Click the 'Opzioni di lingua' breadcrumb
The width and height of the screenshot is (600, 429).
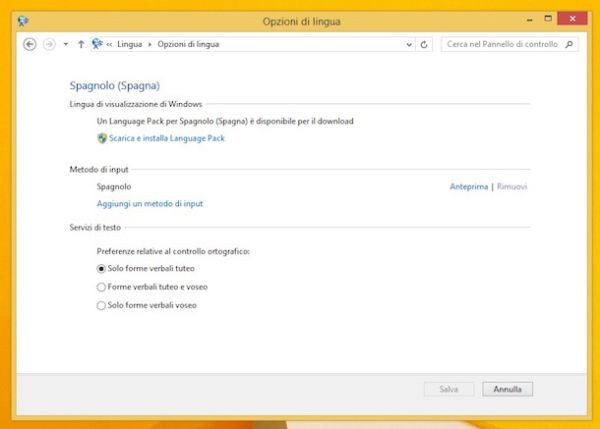click(187, 44)
